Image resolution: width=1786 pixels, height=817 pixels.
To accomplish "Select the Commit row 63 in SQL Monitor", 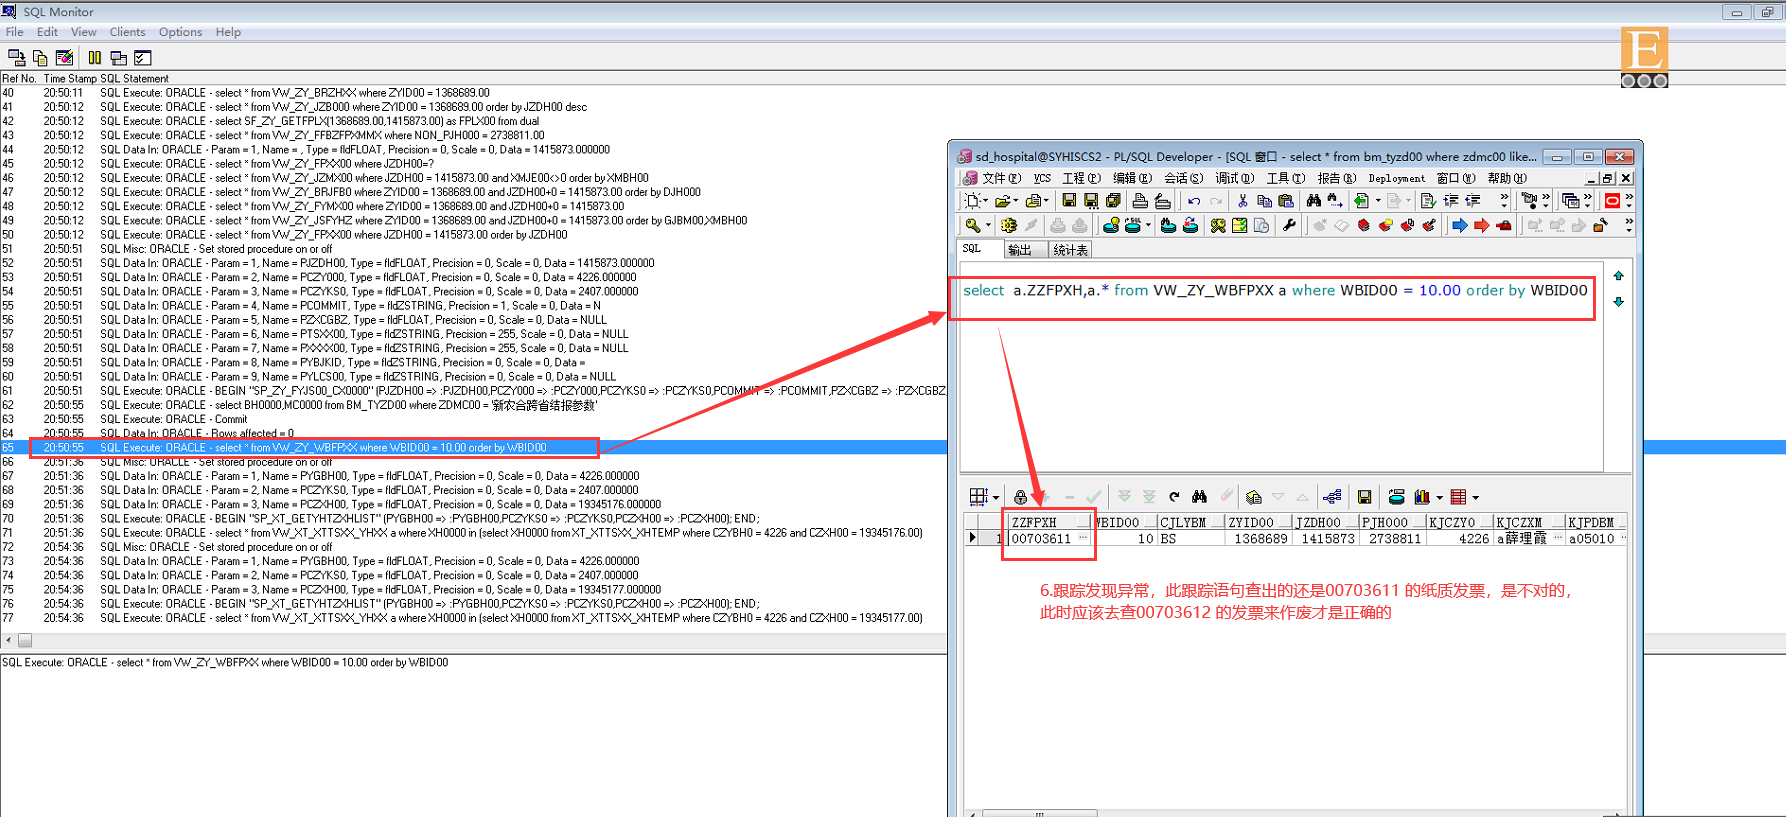I will click(x=474, y=419).
